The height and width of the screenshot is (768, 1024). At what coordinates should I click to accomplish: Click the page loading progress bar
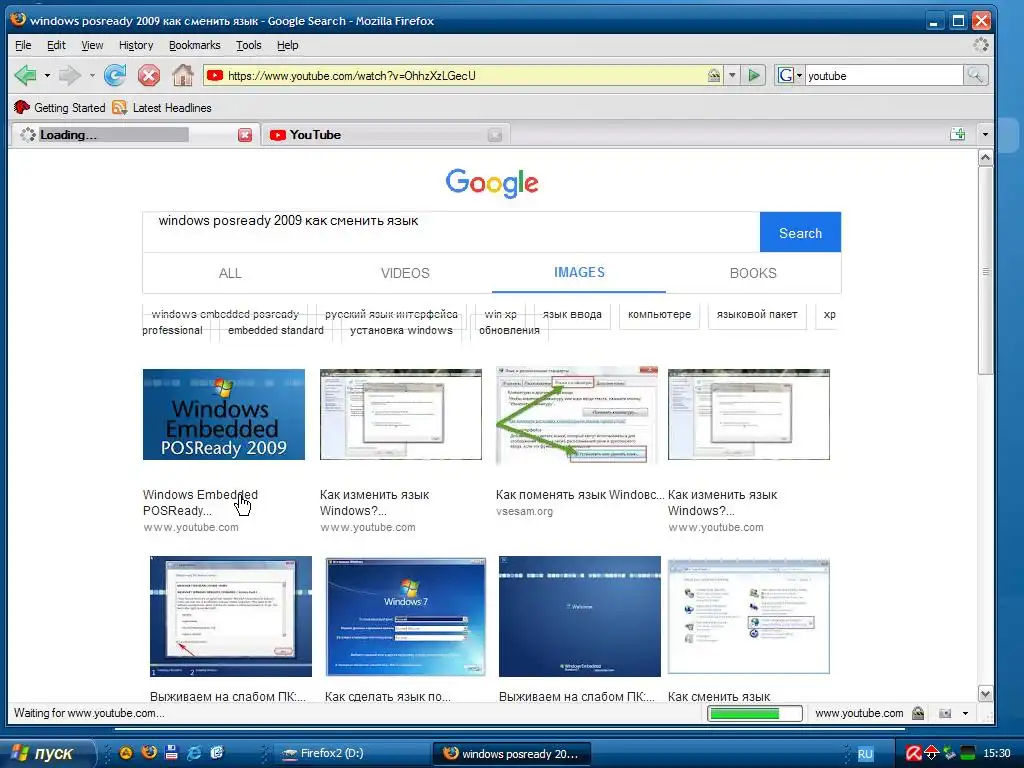click(754, 713)
